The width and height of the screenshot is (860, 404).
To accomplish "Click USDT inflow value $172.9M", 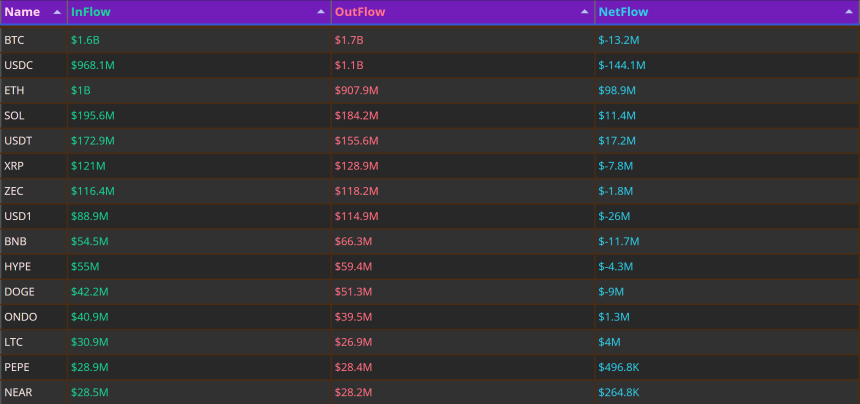I will click(93, 141).
